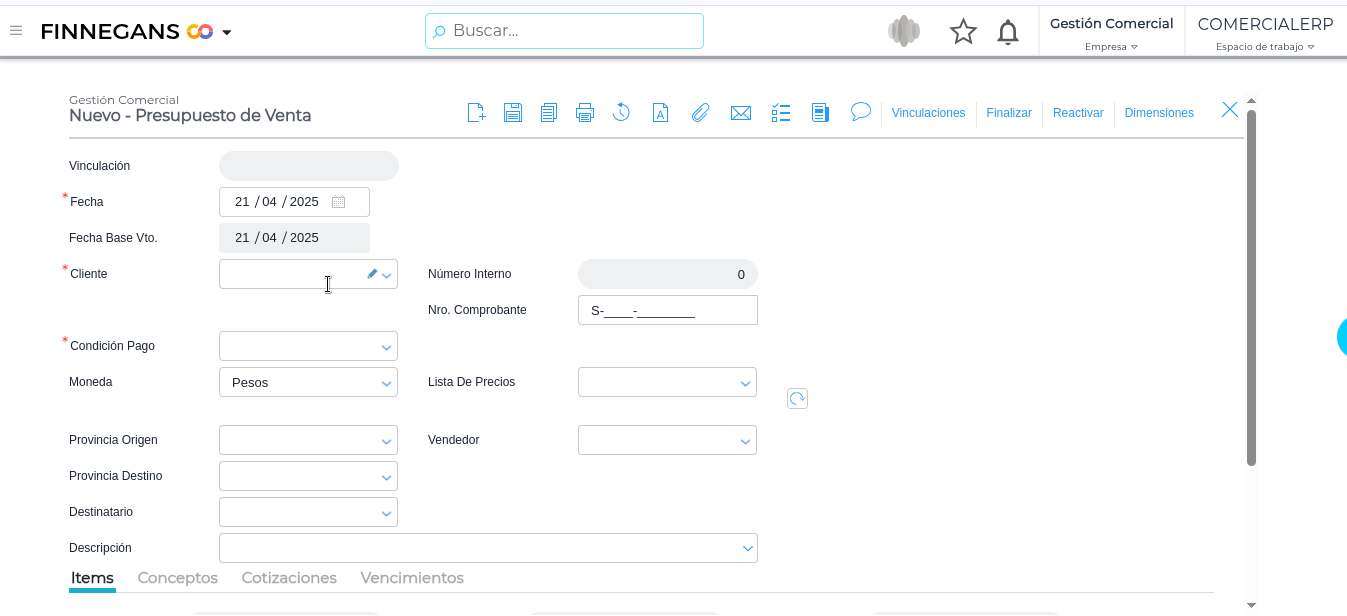This screenshot has height=616, width=1347.
Task: Click the Vinculaciones link
Action: [x=928, y=113]
